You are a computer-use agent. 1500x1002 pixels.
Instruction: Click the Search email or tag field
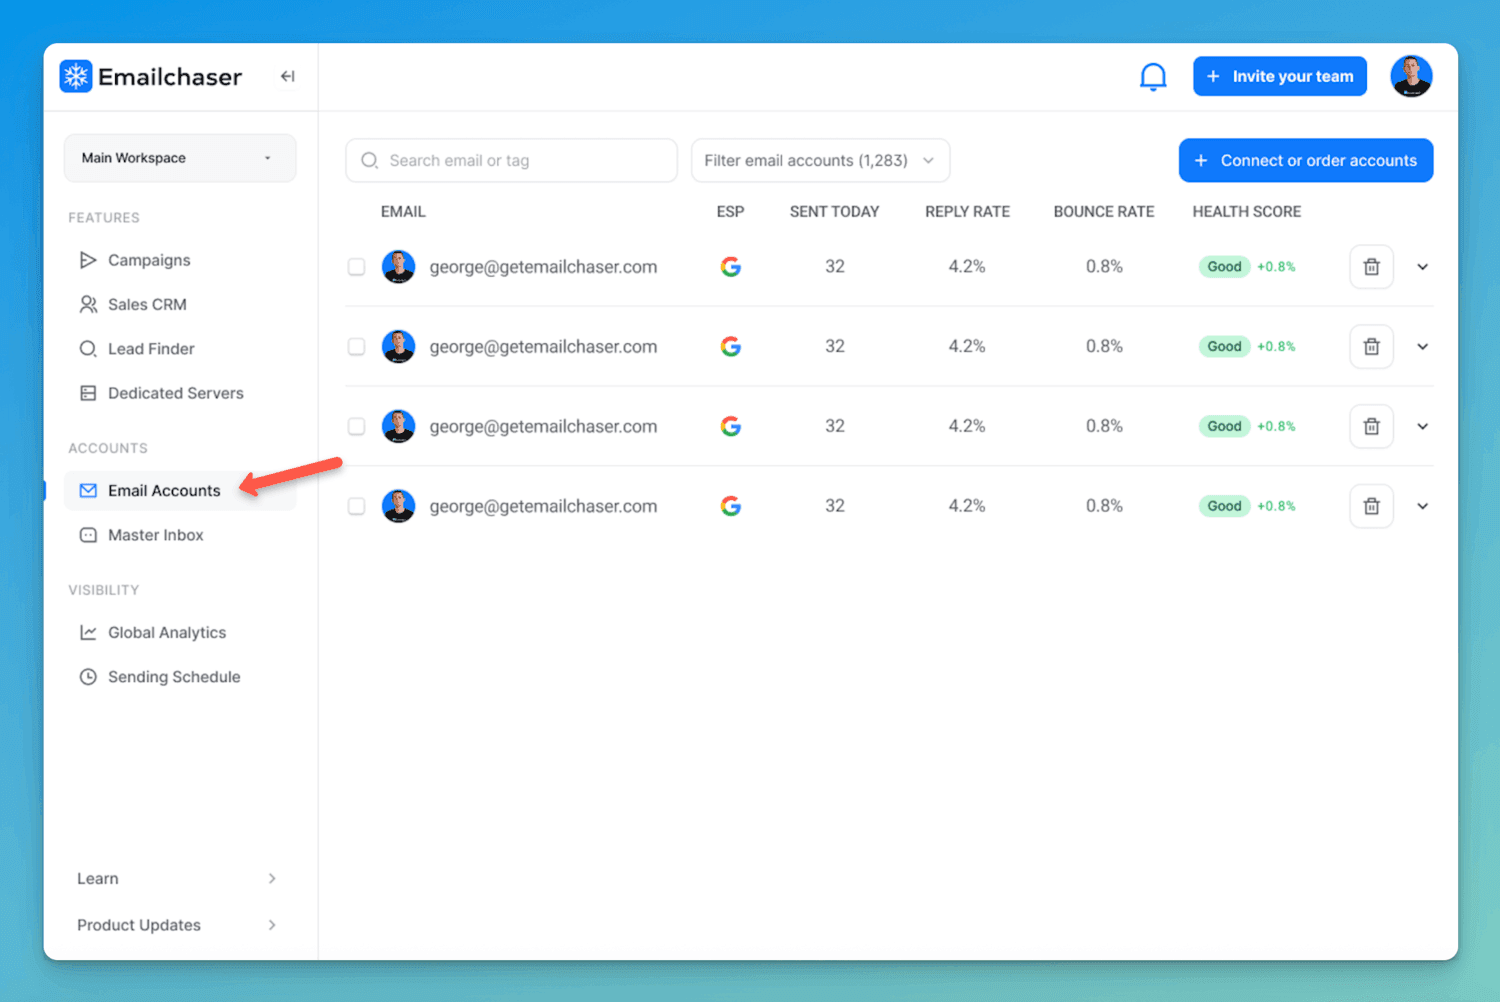coord(512,161)
